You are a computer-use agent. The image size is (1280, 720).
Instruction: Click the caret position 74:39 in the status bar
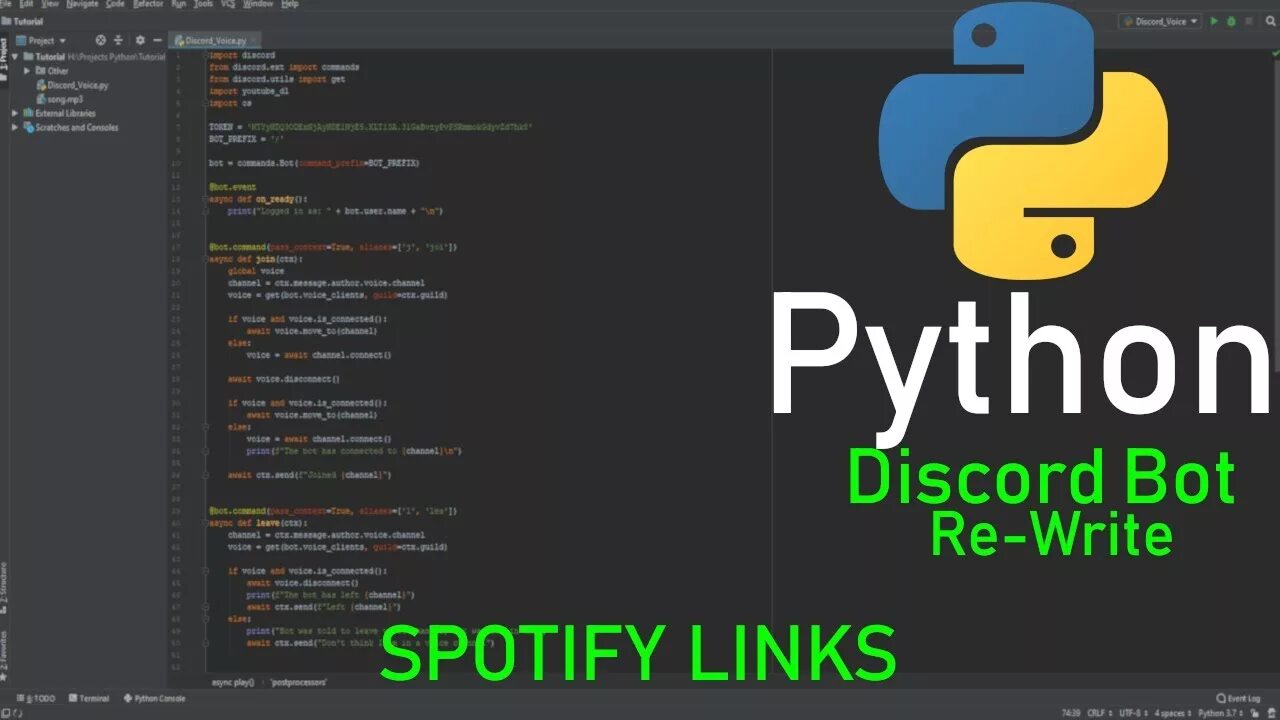(x=1071, y=713)
